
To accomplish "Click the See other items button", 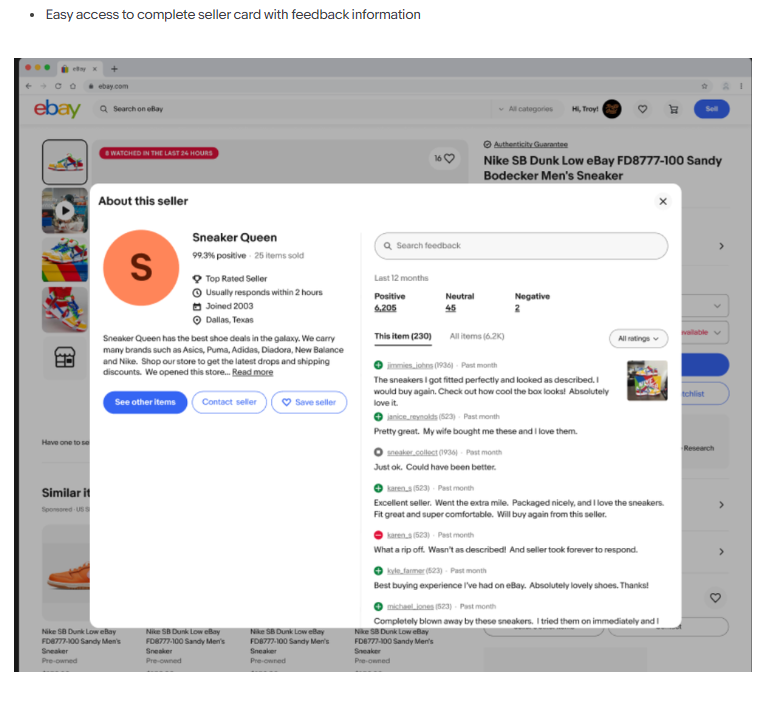I will point(145,402).
